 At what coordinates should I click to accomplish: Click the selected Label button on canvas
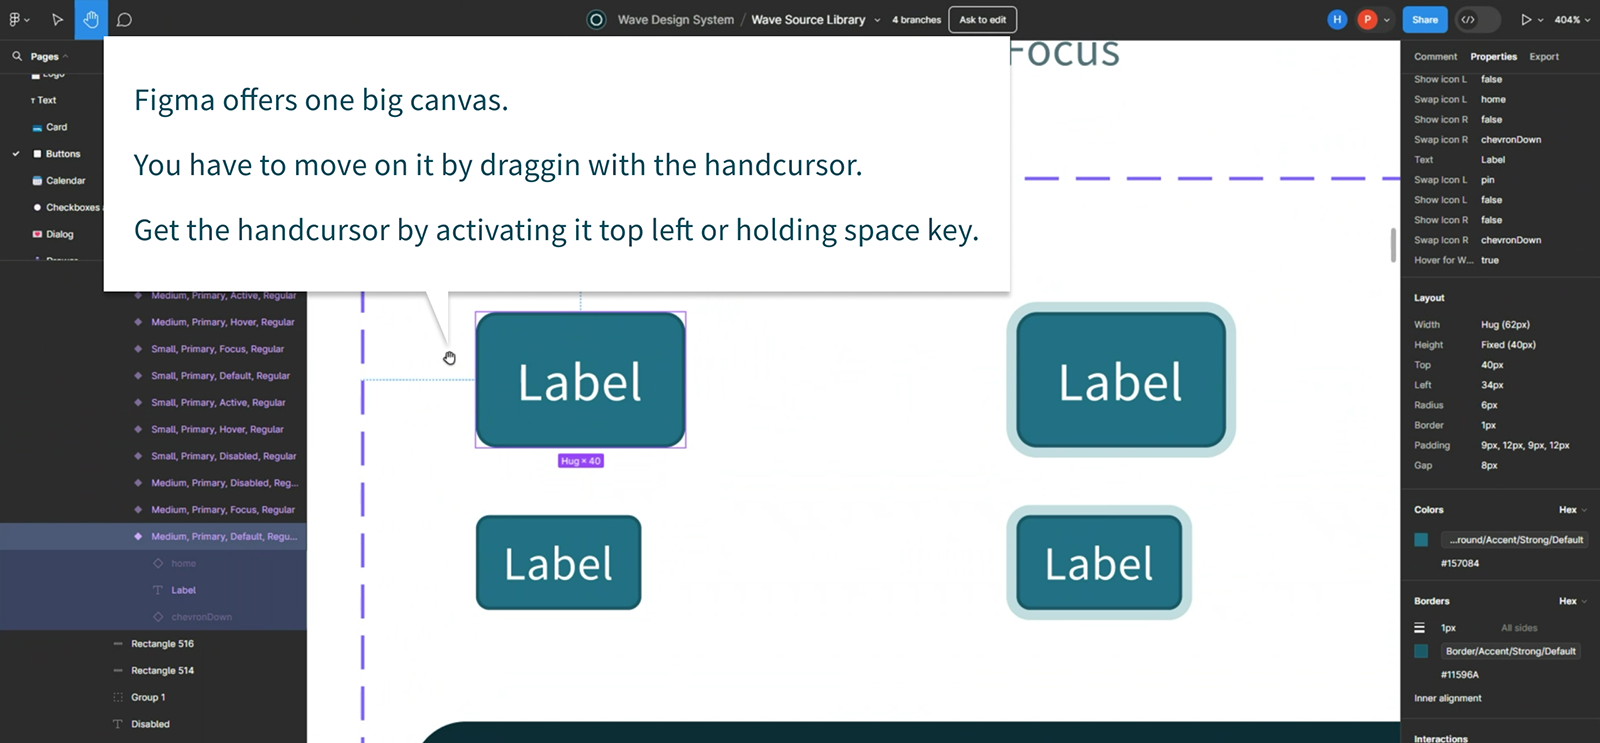point(580,380)
